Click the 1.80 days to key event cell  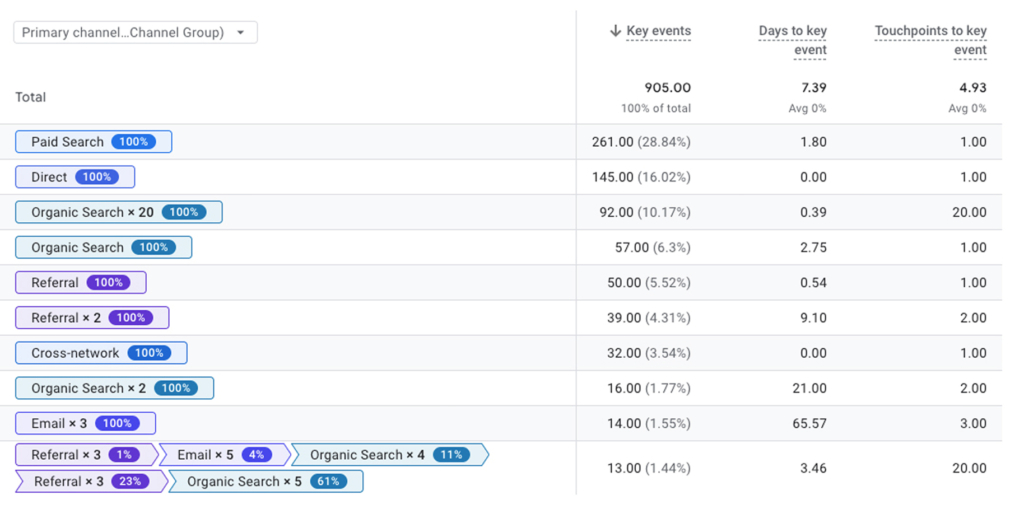[814, 142]
